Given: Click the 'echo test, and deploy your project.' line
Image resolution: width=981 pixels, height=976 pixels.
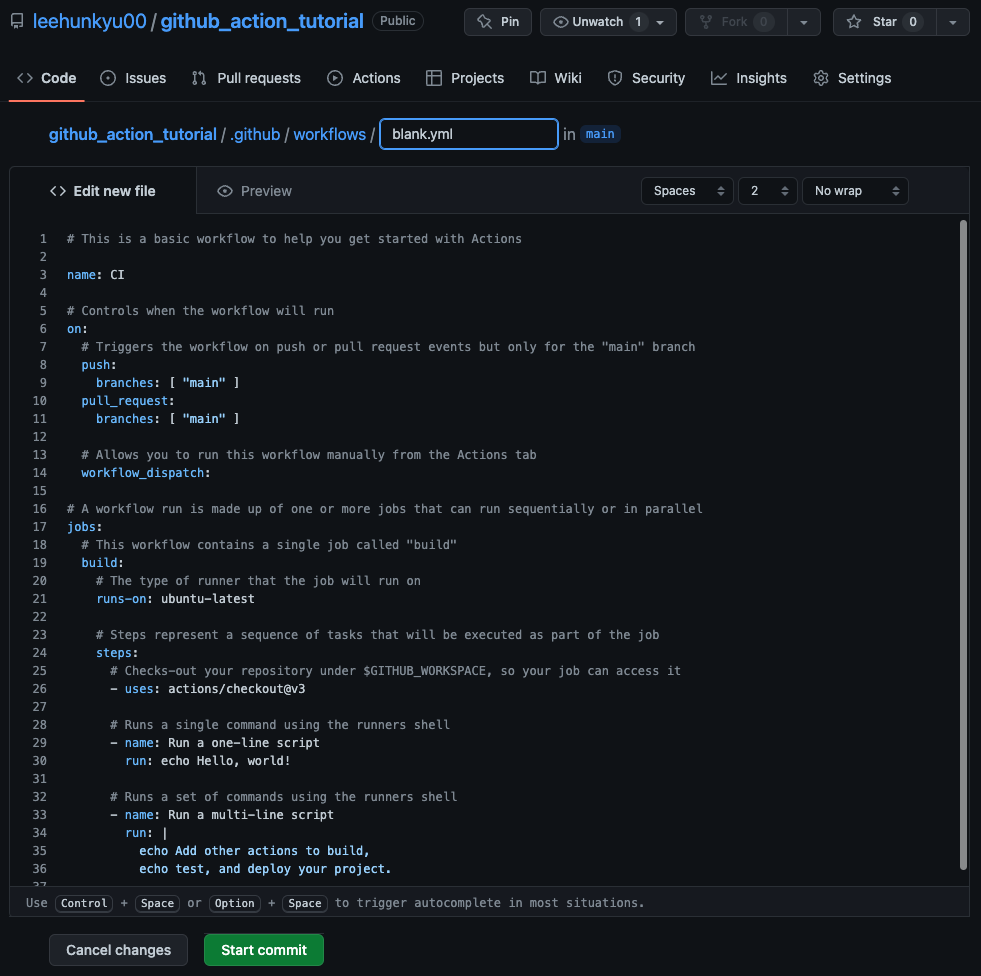Looking at the screenshot, I should tap(265, 869).
